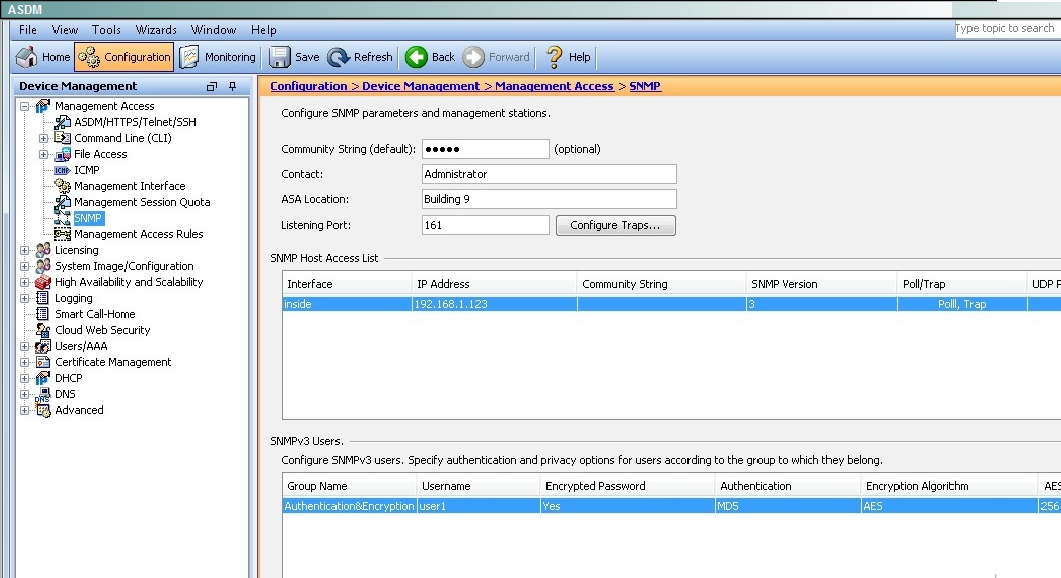Select the Management Access Rules icon

pos(62,234)
